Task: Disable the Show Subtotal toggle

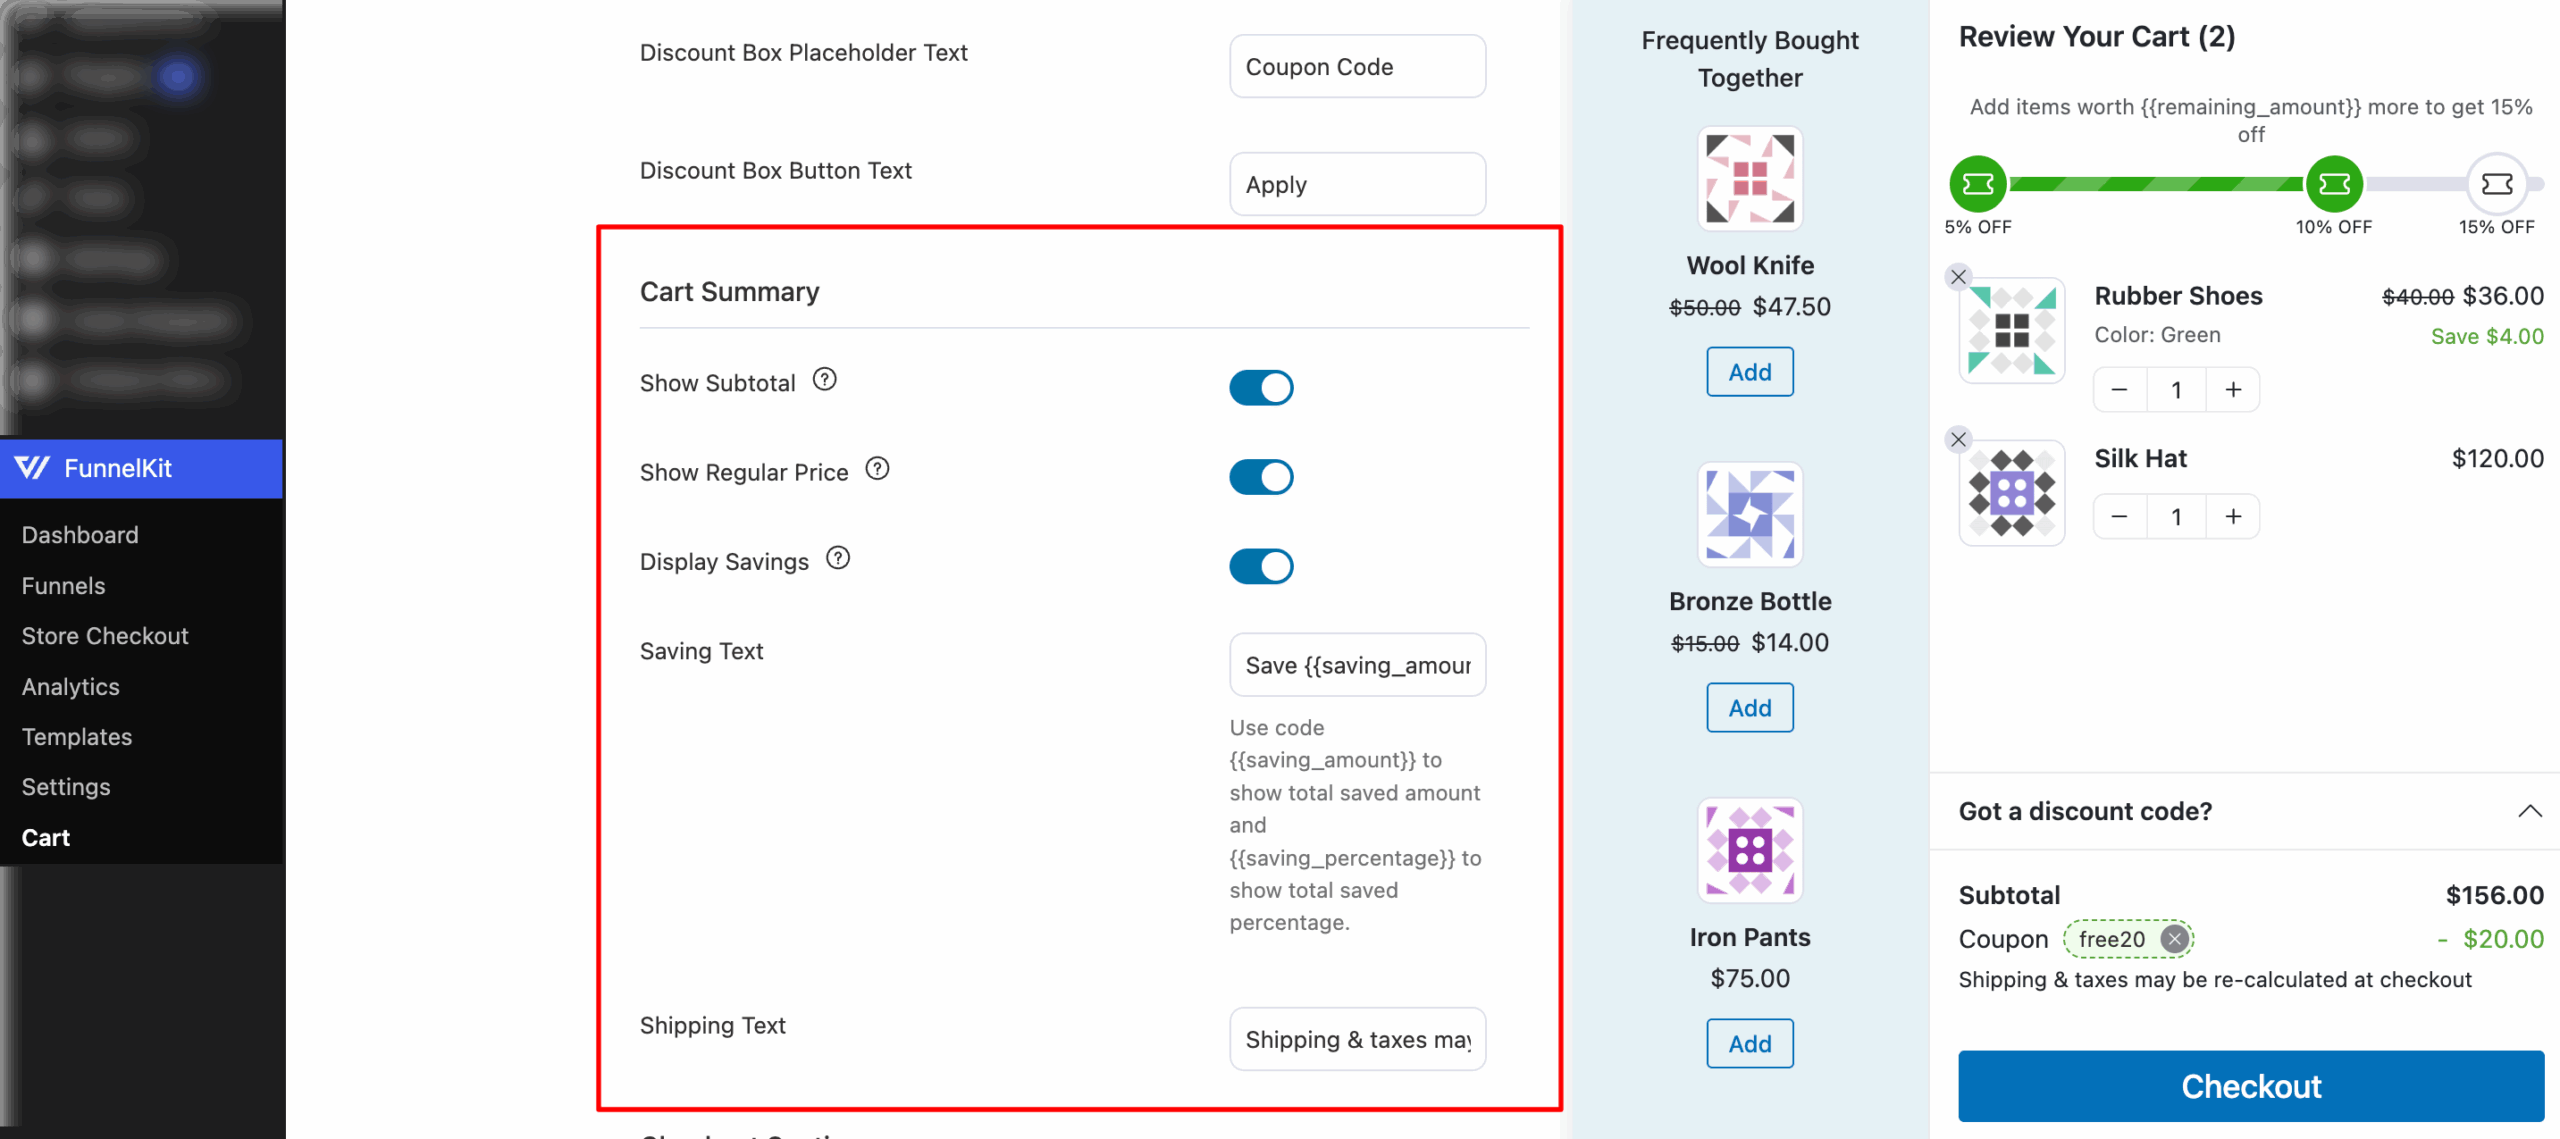Action: pos(1261,387)
